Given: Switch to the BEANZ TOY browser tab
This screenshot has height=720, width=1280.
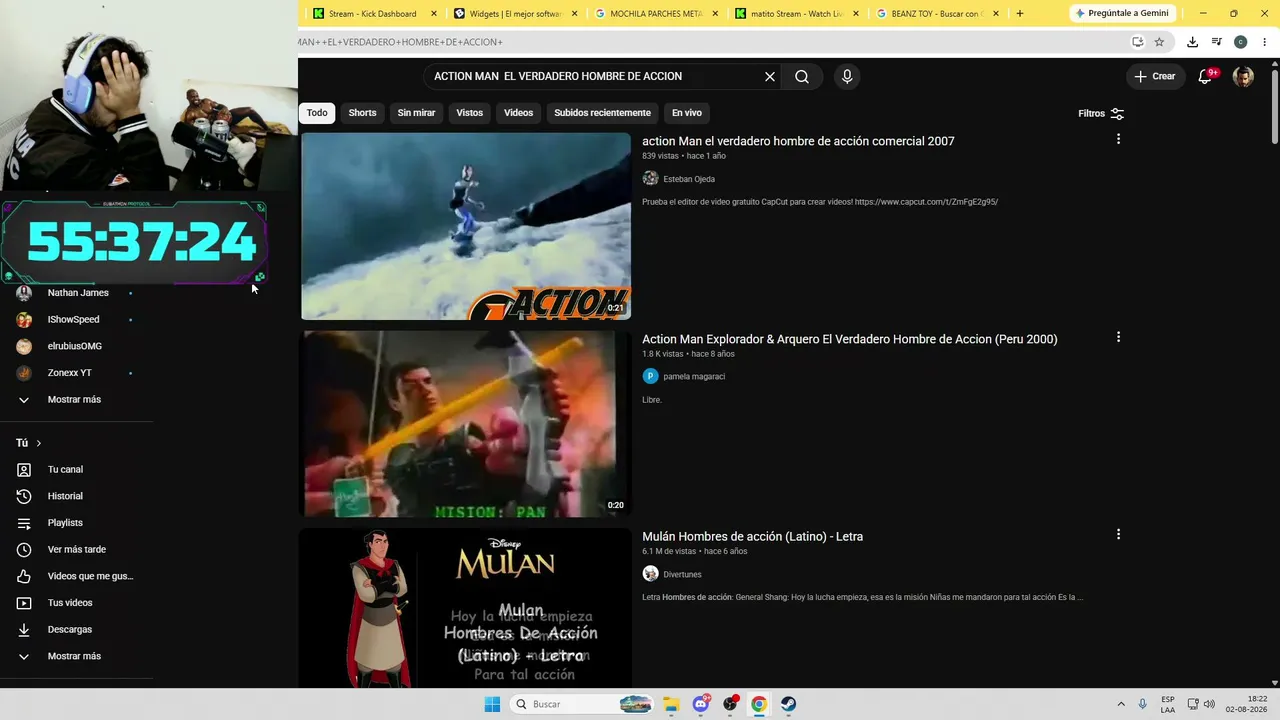Looking at the screenshot, I should point(936,14).
